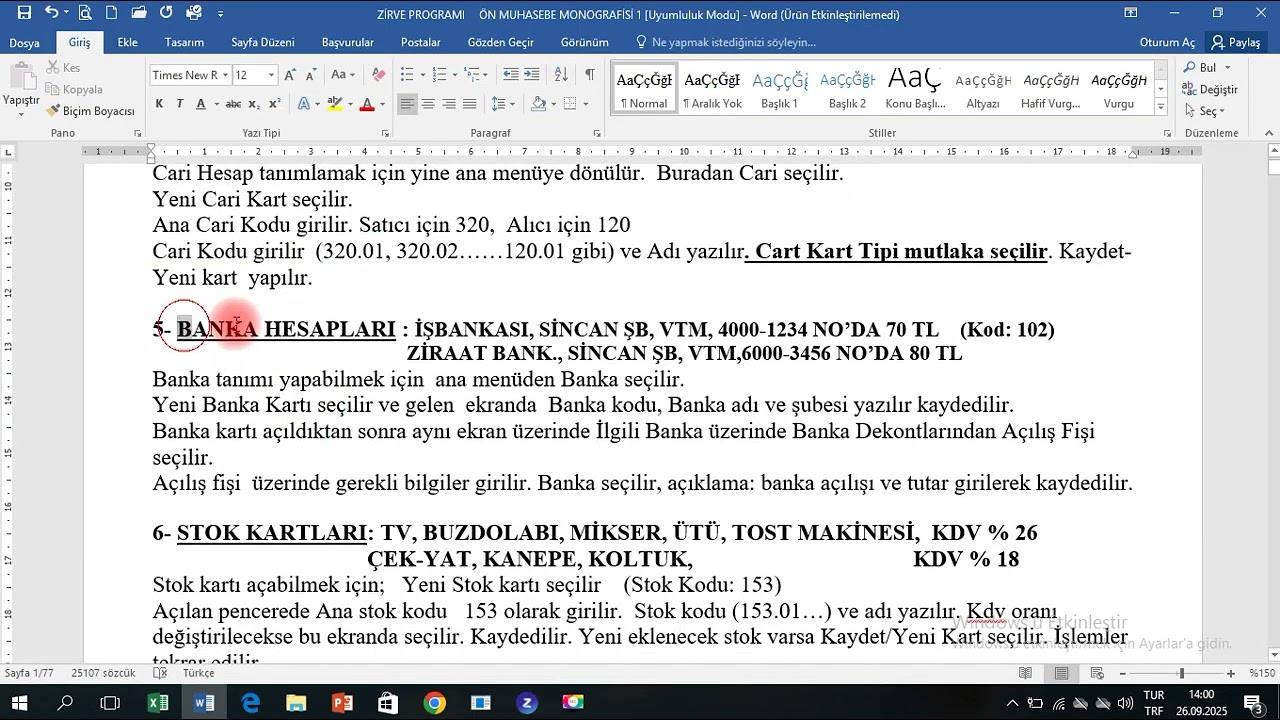The width and height of the screenshot is (1280, 720).
Task: Clear all formatting with the eraser icon
Action: (378, 75)
